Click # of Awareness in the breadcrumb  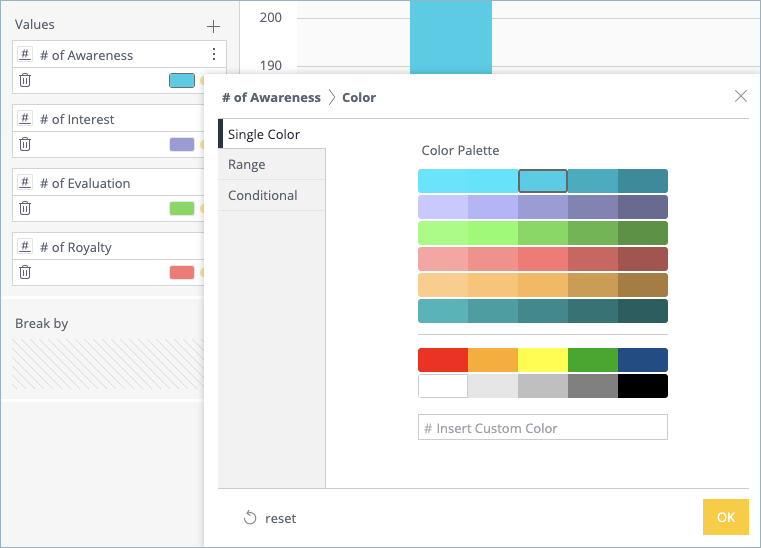(271, 97)
